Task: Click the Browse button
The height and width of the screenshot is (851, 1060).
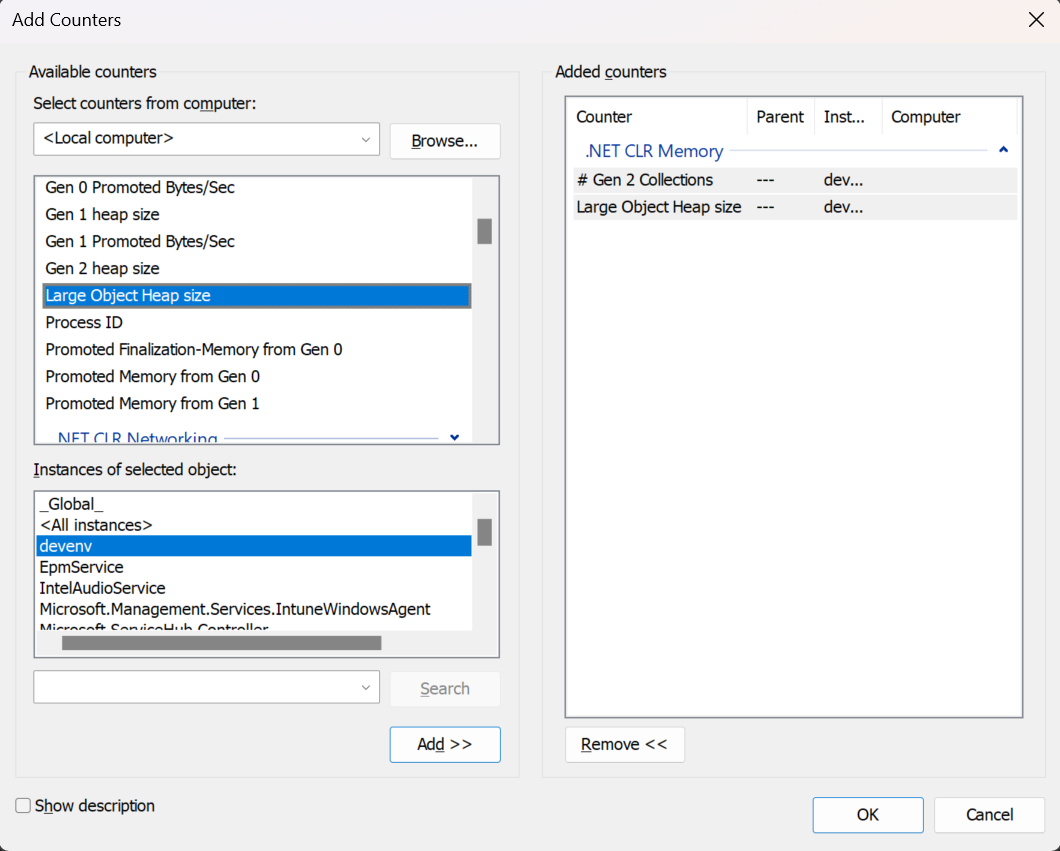Action: tap(444, 141)
